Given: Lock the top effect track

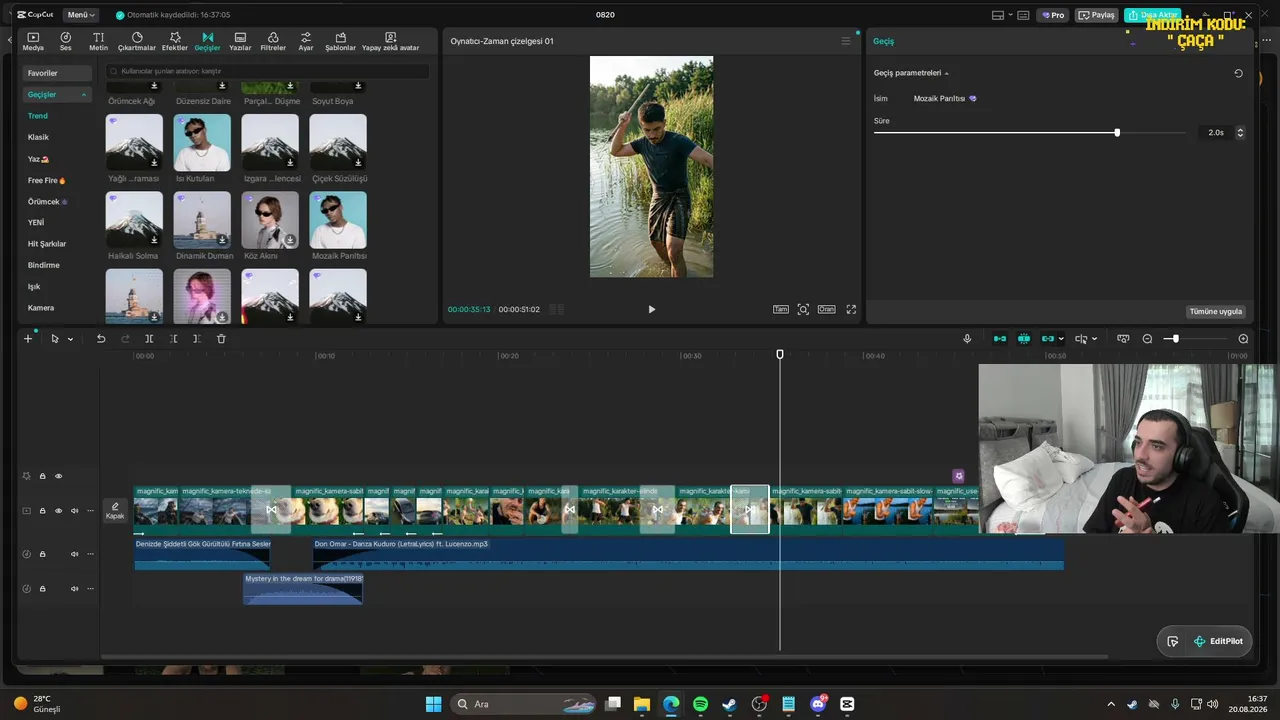Looking at the screenshot, I should pyautogui.click(x=42, y=476).
